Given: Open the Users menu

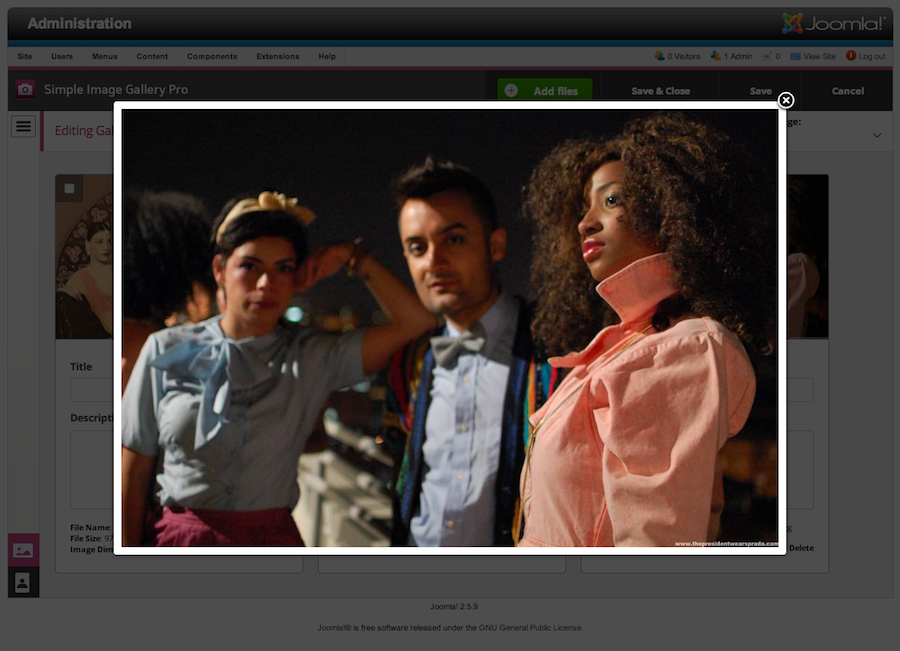Looking at the screenshot, I should coord(62,56).
